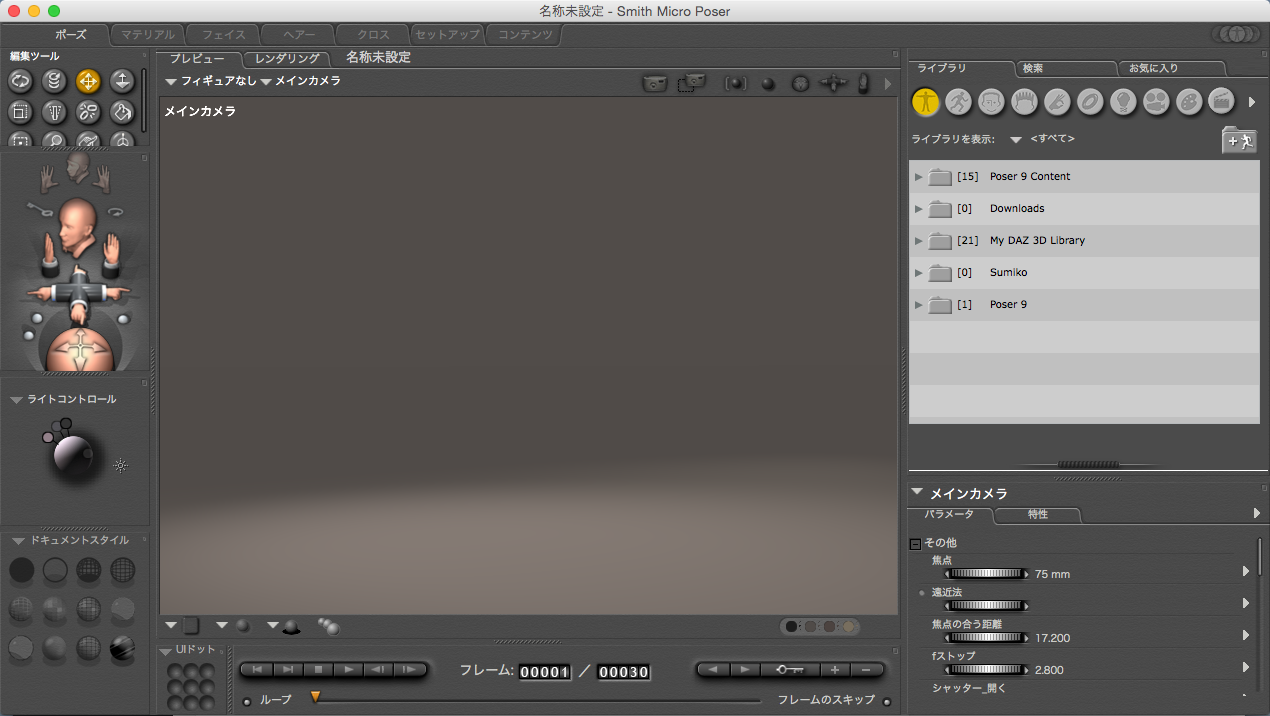Expand the My DAZ 3D Library folder
The height and width of the screenshot is (716, 1270).
[919, 241]
